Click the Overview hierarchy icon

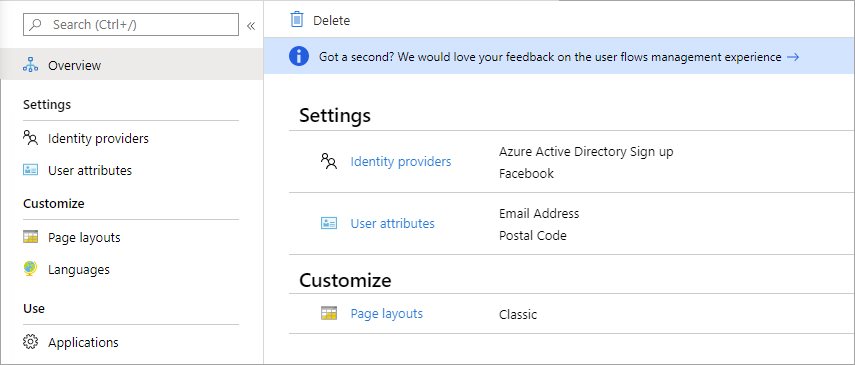[x=30, y=65]
